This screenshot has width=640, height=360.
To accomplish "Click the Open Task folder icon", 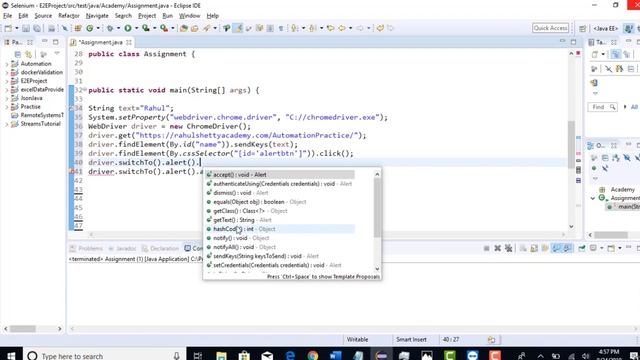I will (195, 28).
